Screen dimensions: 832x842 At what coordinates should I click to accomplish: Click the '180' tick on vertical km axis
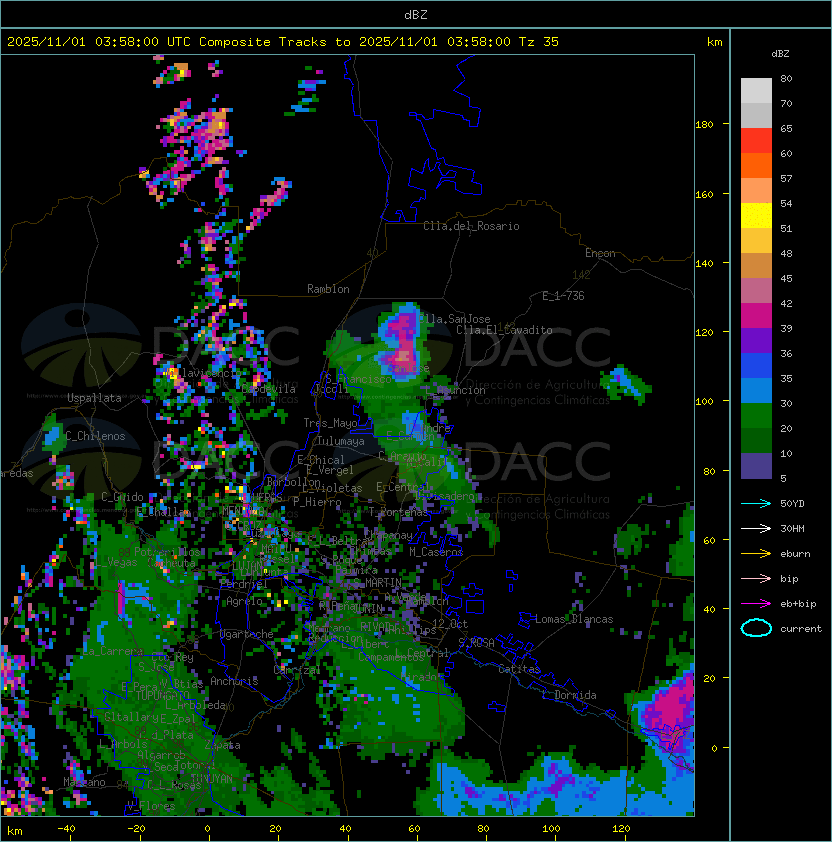pos(704,125)
